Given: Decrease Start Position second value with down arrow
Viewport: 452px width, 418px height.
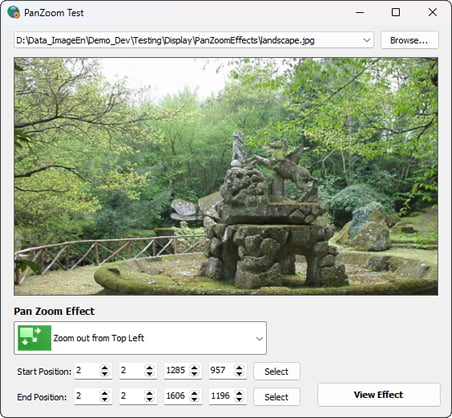Looking at the screenshot, I should (x=149, y=374).
